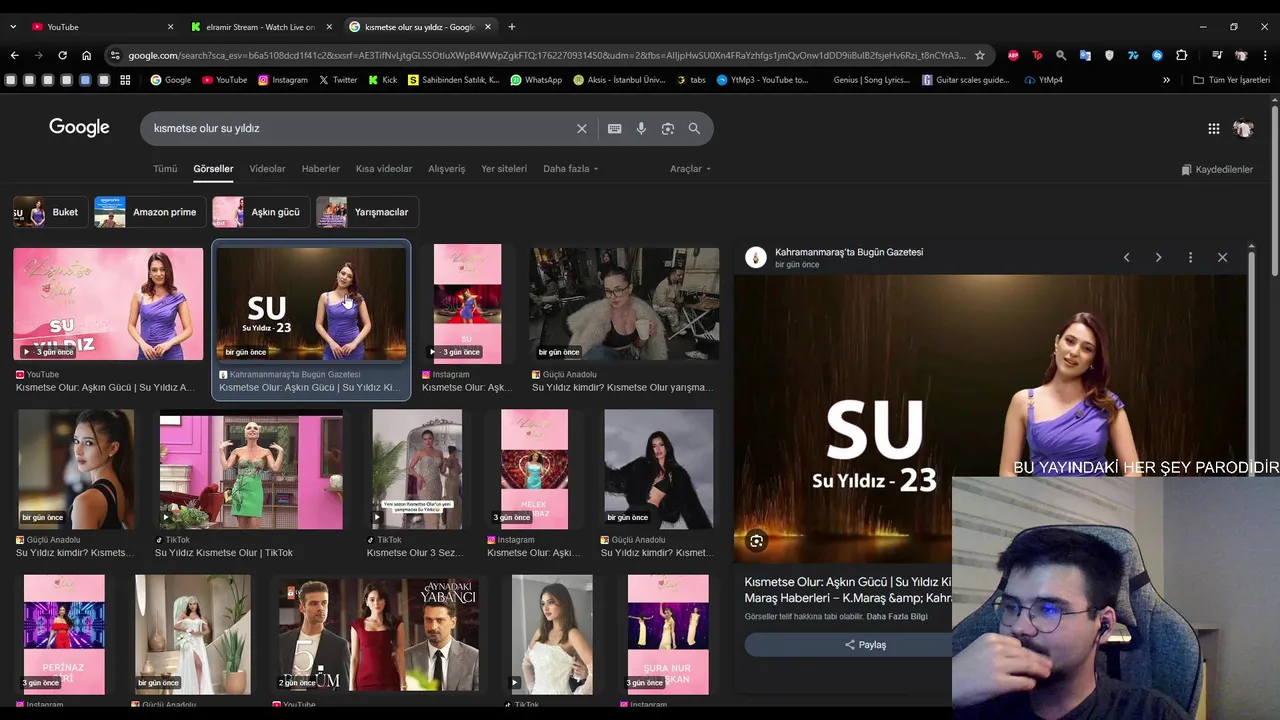Clear the search box with the X icon

tap(581, 128)
